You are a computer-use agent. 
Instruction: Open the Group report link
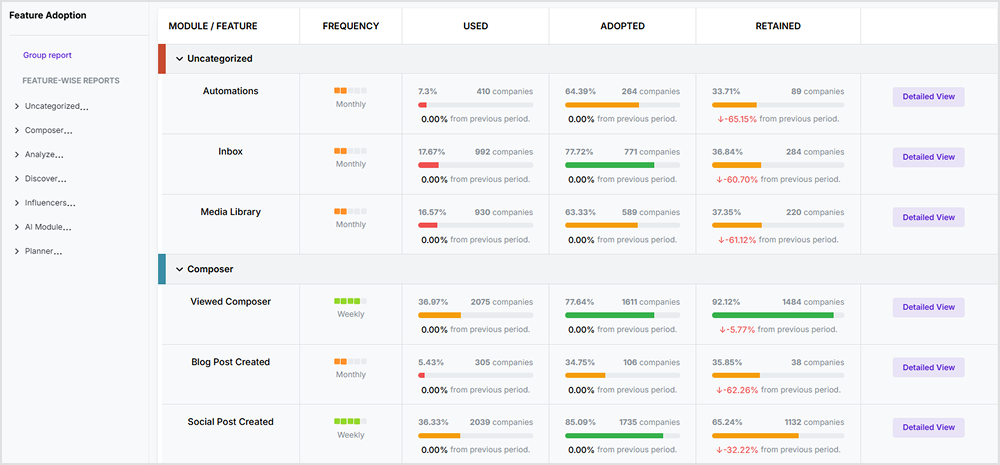point(47,55)
